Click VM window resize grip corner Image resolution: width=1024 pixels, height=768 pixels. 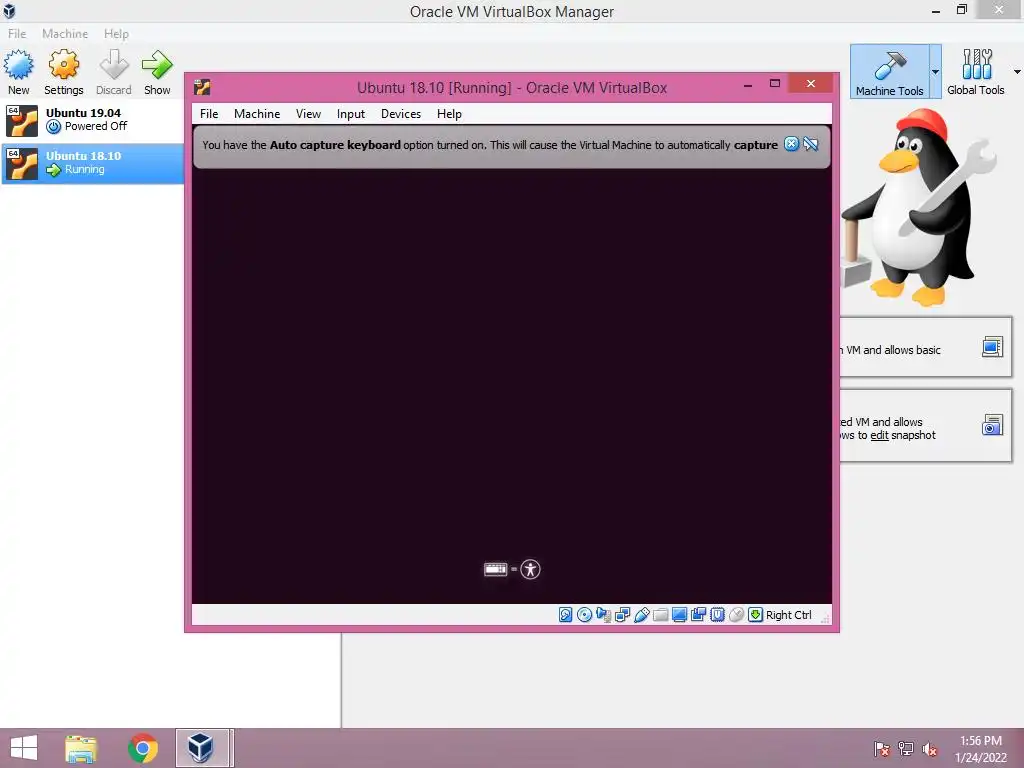825,618
